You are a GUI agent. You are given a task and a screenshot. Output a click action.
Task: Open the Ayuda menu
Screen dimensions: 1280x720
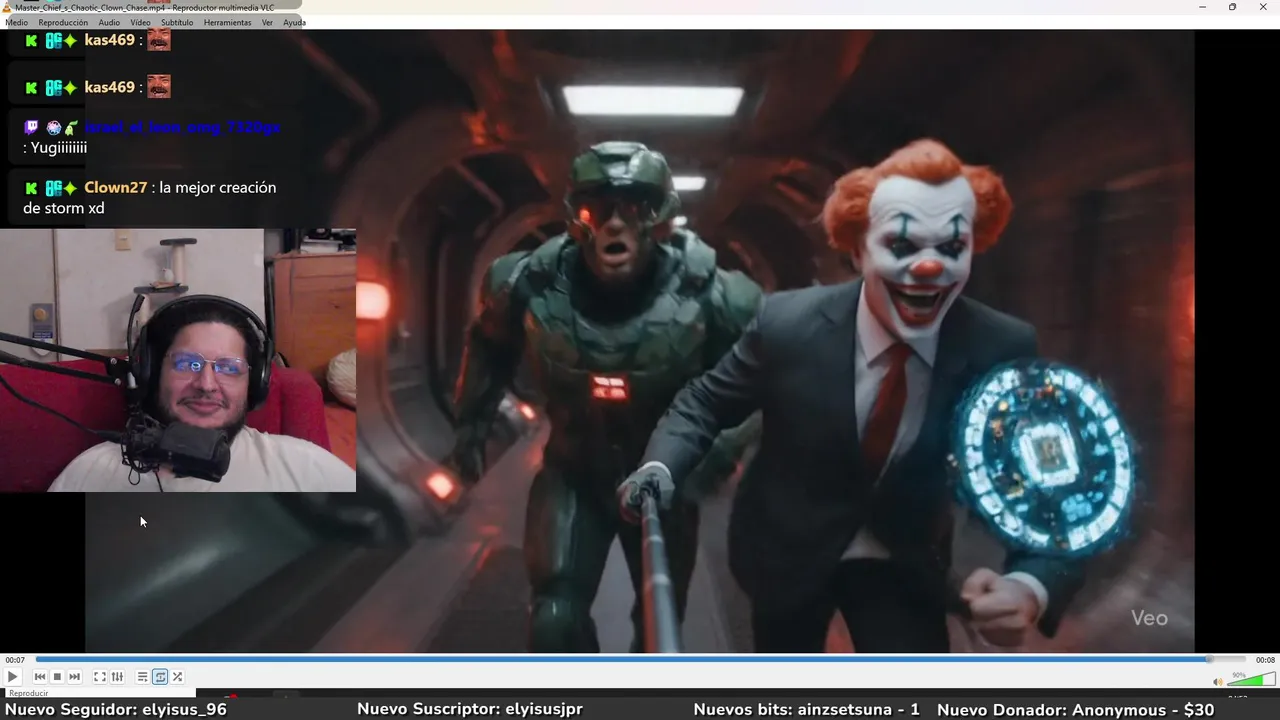(294, 22)
